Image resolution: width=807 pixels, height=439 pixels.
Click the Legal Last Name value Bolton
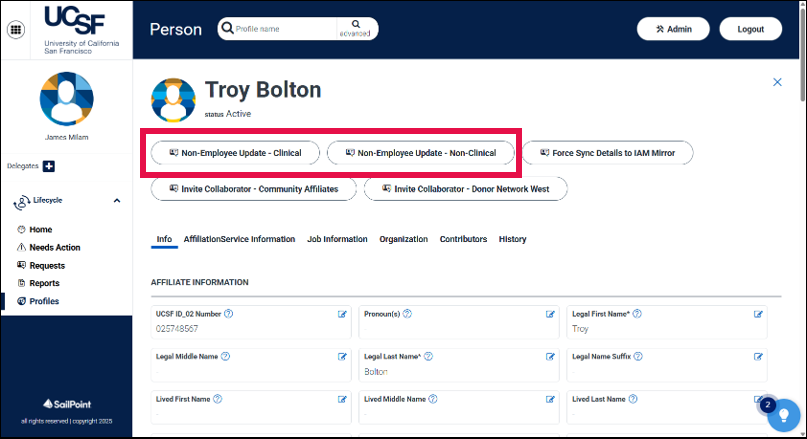tap(376, 372)
